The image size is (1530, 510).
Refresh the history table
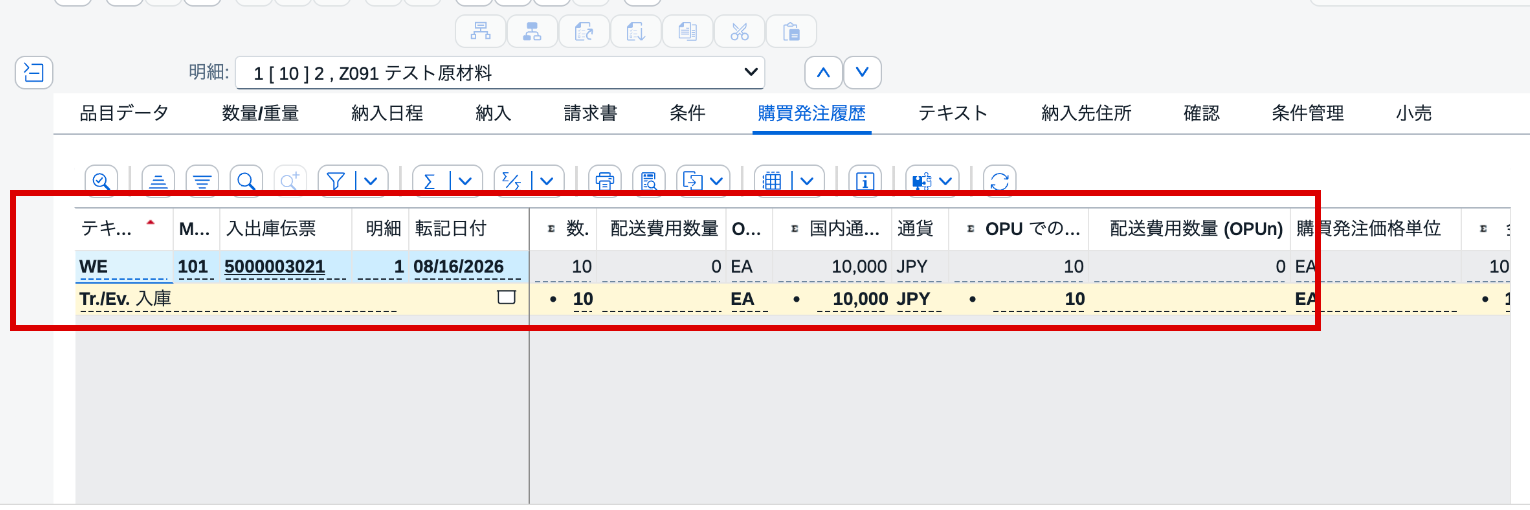click(999, 181)
